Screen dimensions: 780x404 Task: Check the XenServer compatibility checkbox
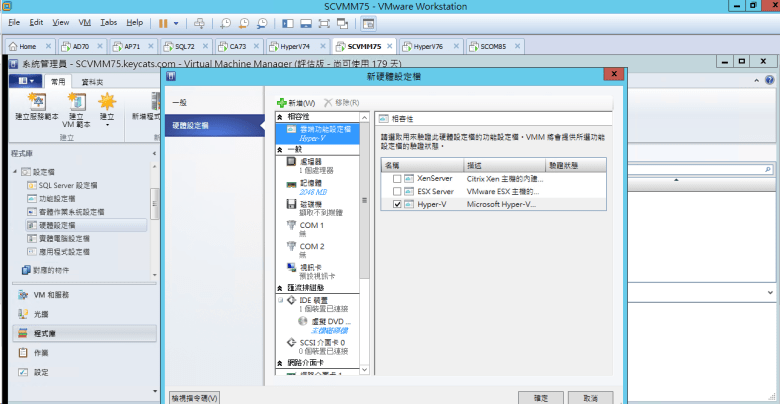[x=398, y=178]
